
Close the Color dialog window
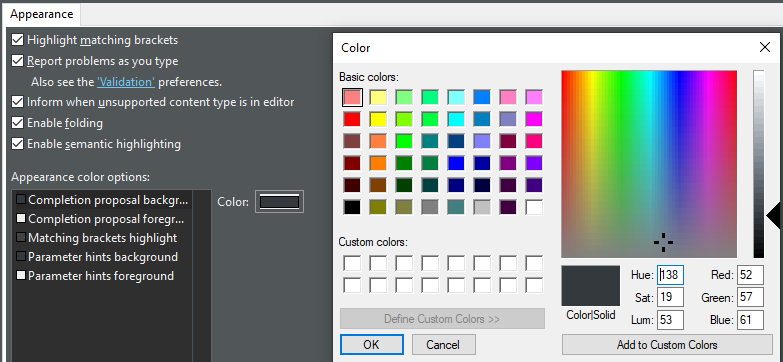point(765,47)
